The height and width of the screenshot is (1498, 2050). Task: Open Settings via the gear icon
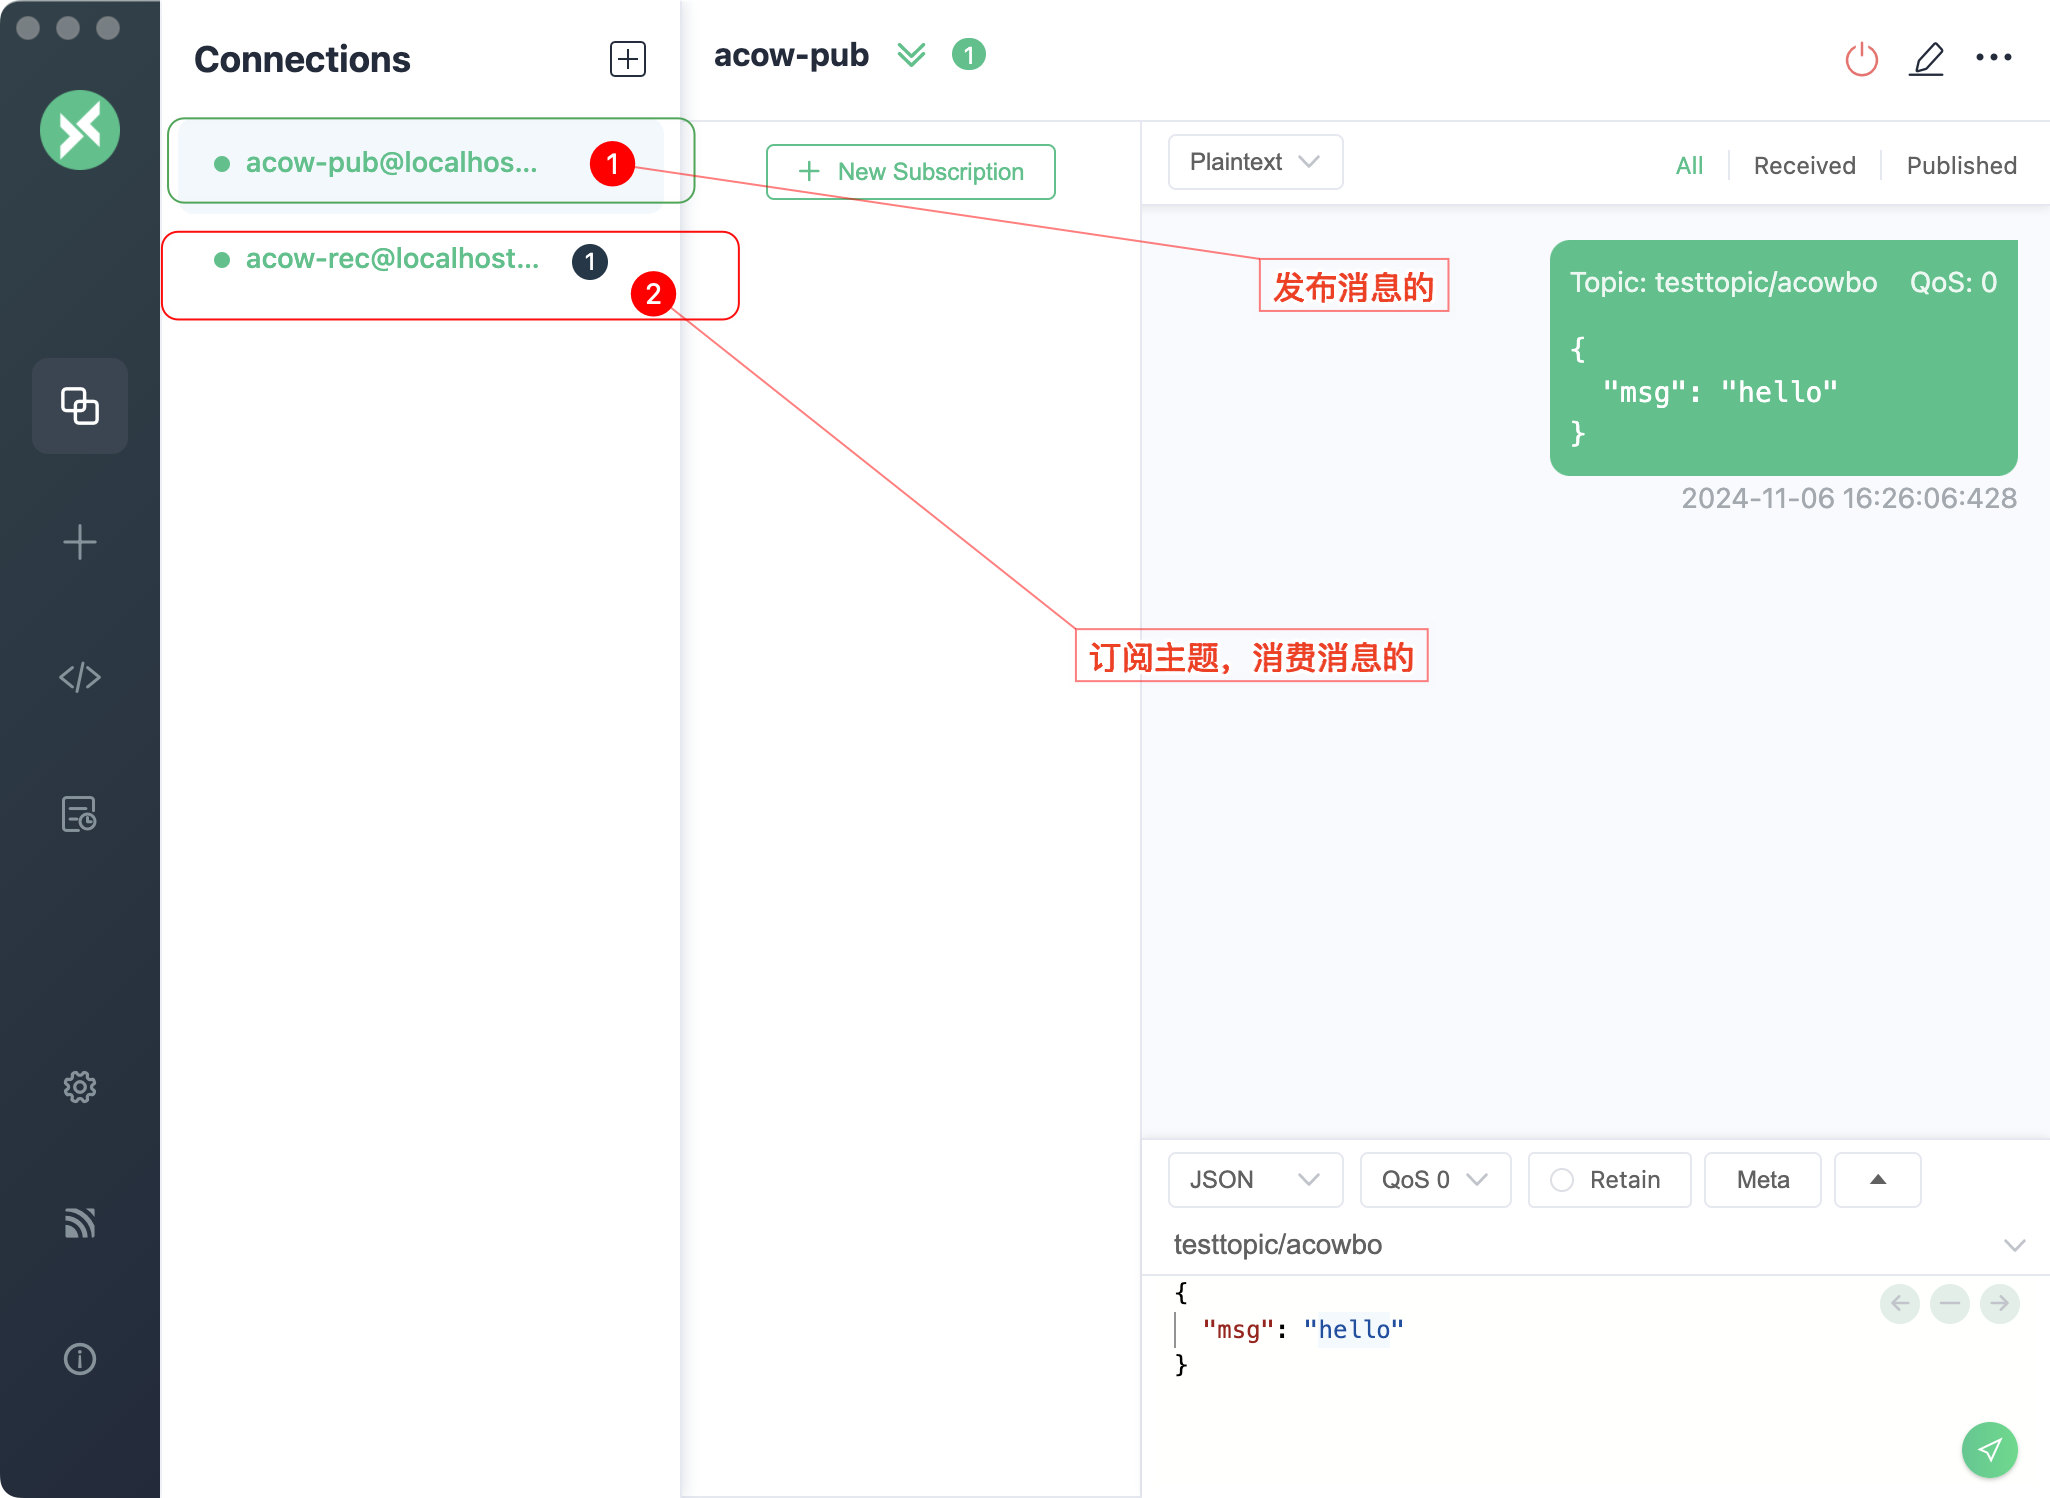click(80, 1087)
